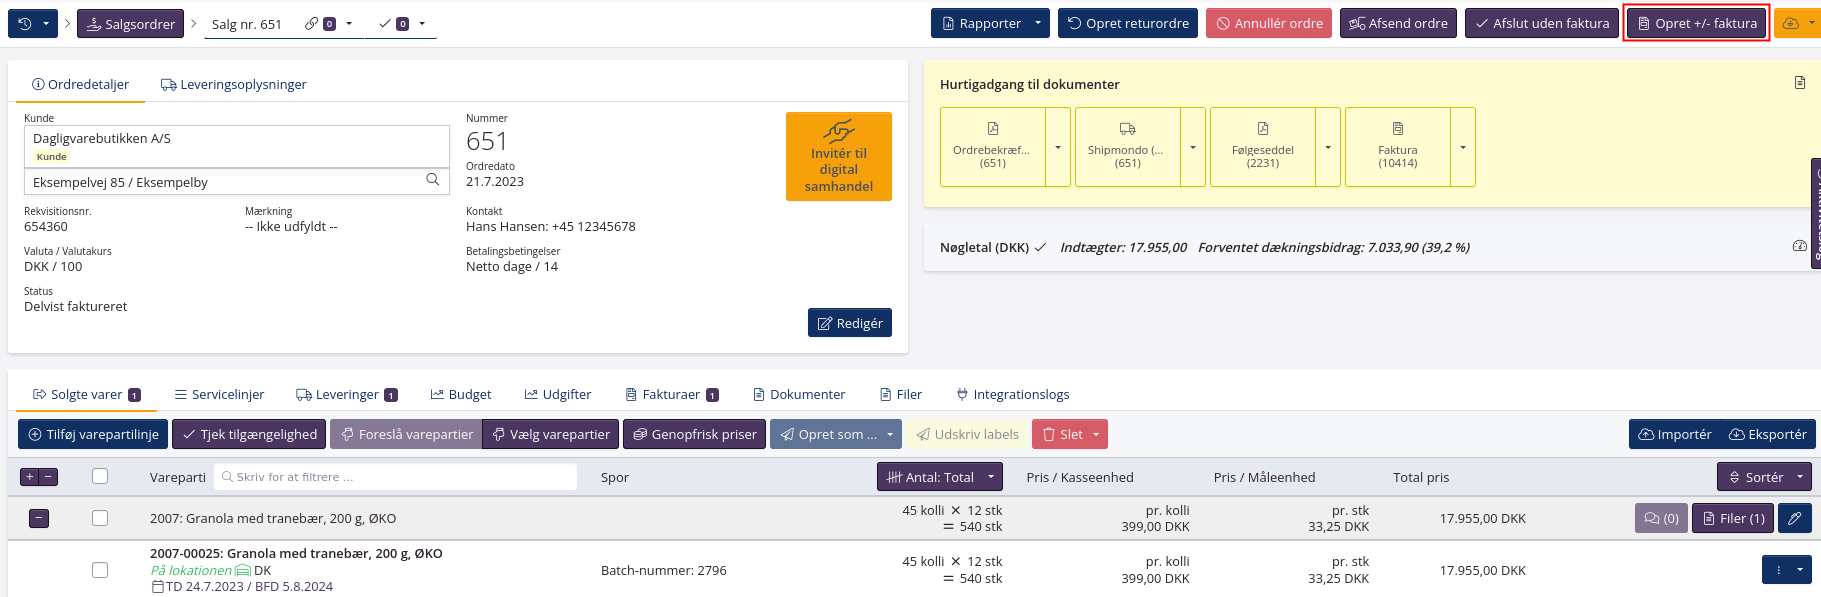Open the Følgeseddel (2231) document shortcut
Viewport: 1821px width, 597px height.
pyautogui.click(x=1262, y=147)
